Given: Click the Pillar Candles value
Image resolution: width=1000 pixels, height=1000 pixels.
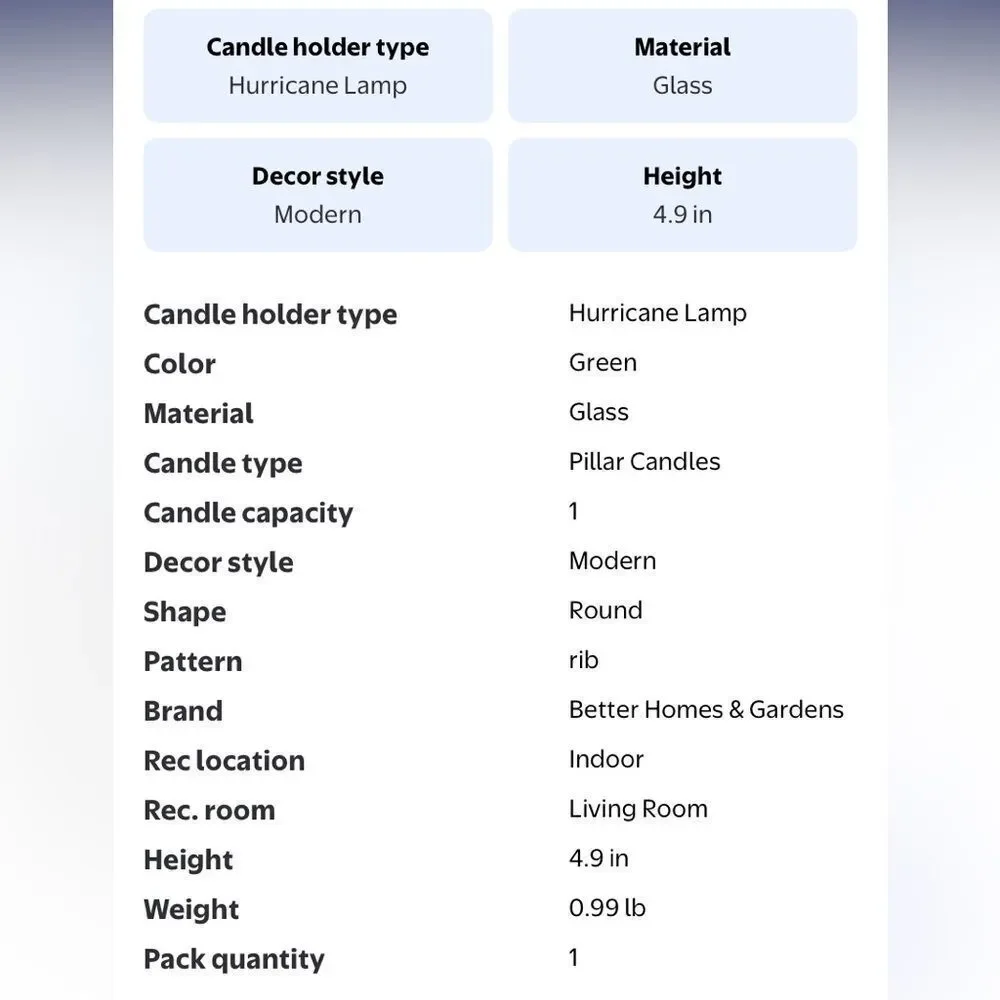Looking at the screenshot, I should click(644, 462).
